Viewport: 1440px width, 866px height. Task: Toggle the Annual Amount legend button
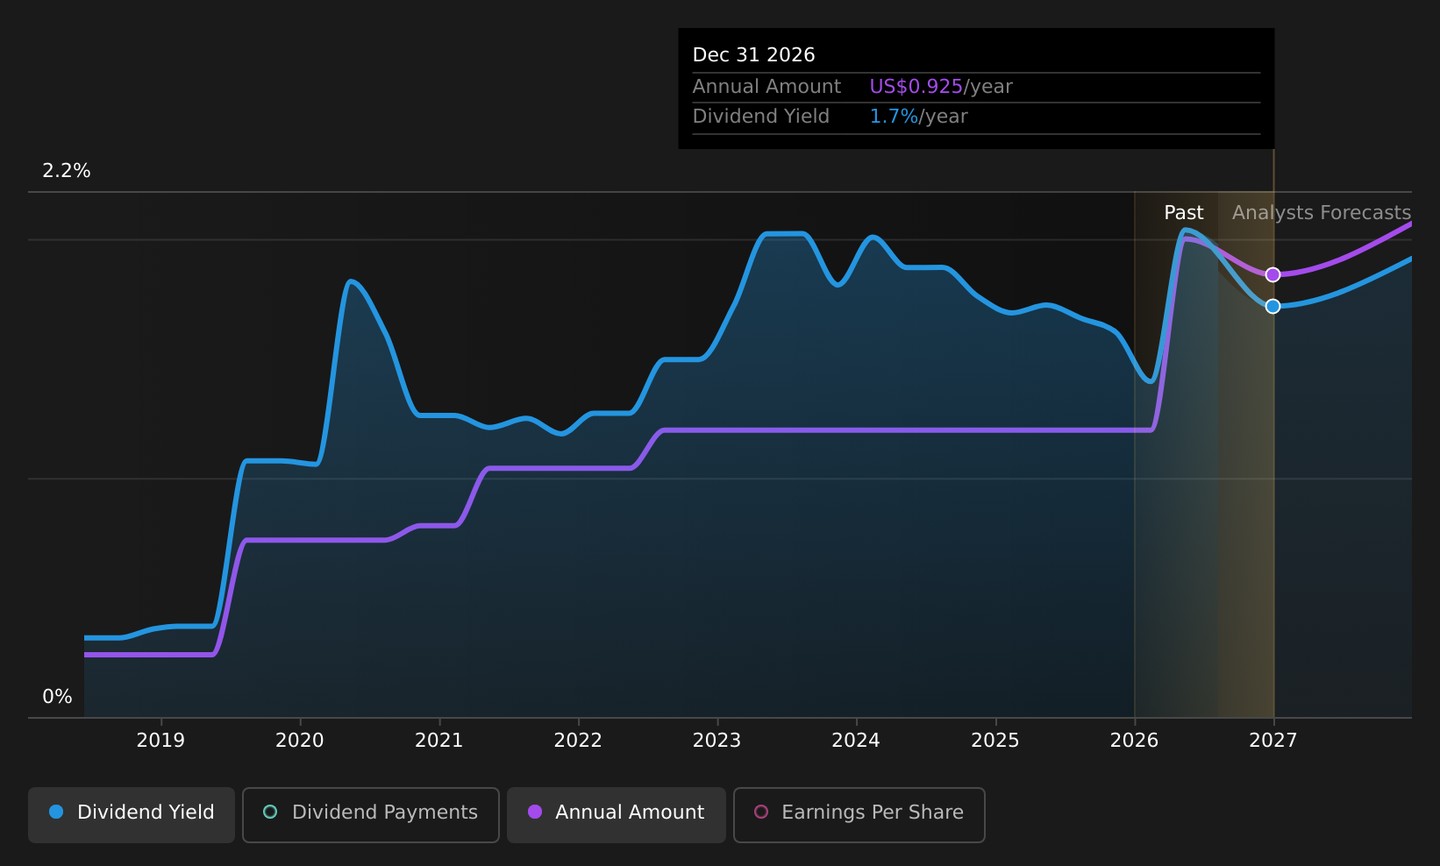[x=616, y=815]
